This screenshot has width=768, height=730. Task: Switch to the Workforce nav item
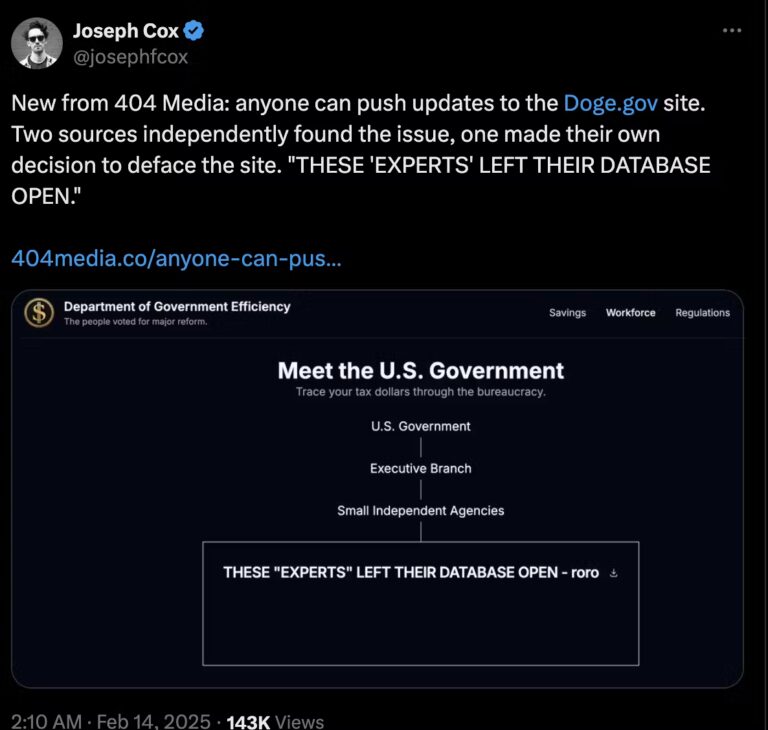coord(630,313)
